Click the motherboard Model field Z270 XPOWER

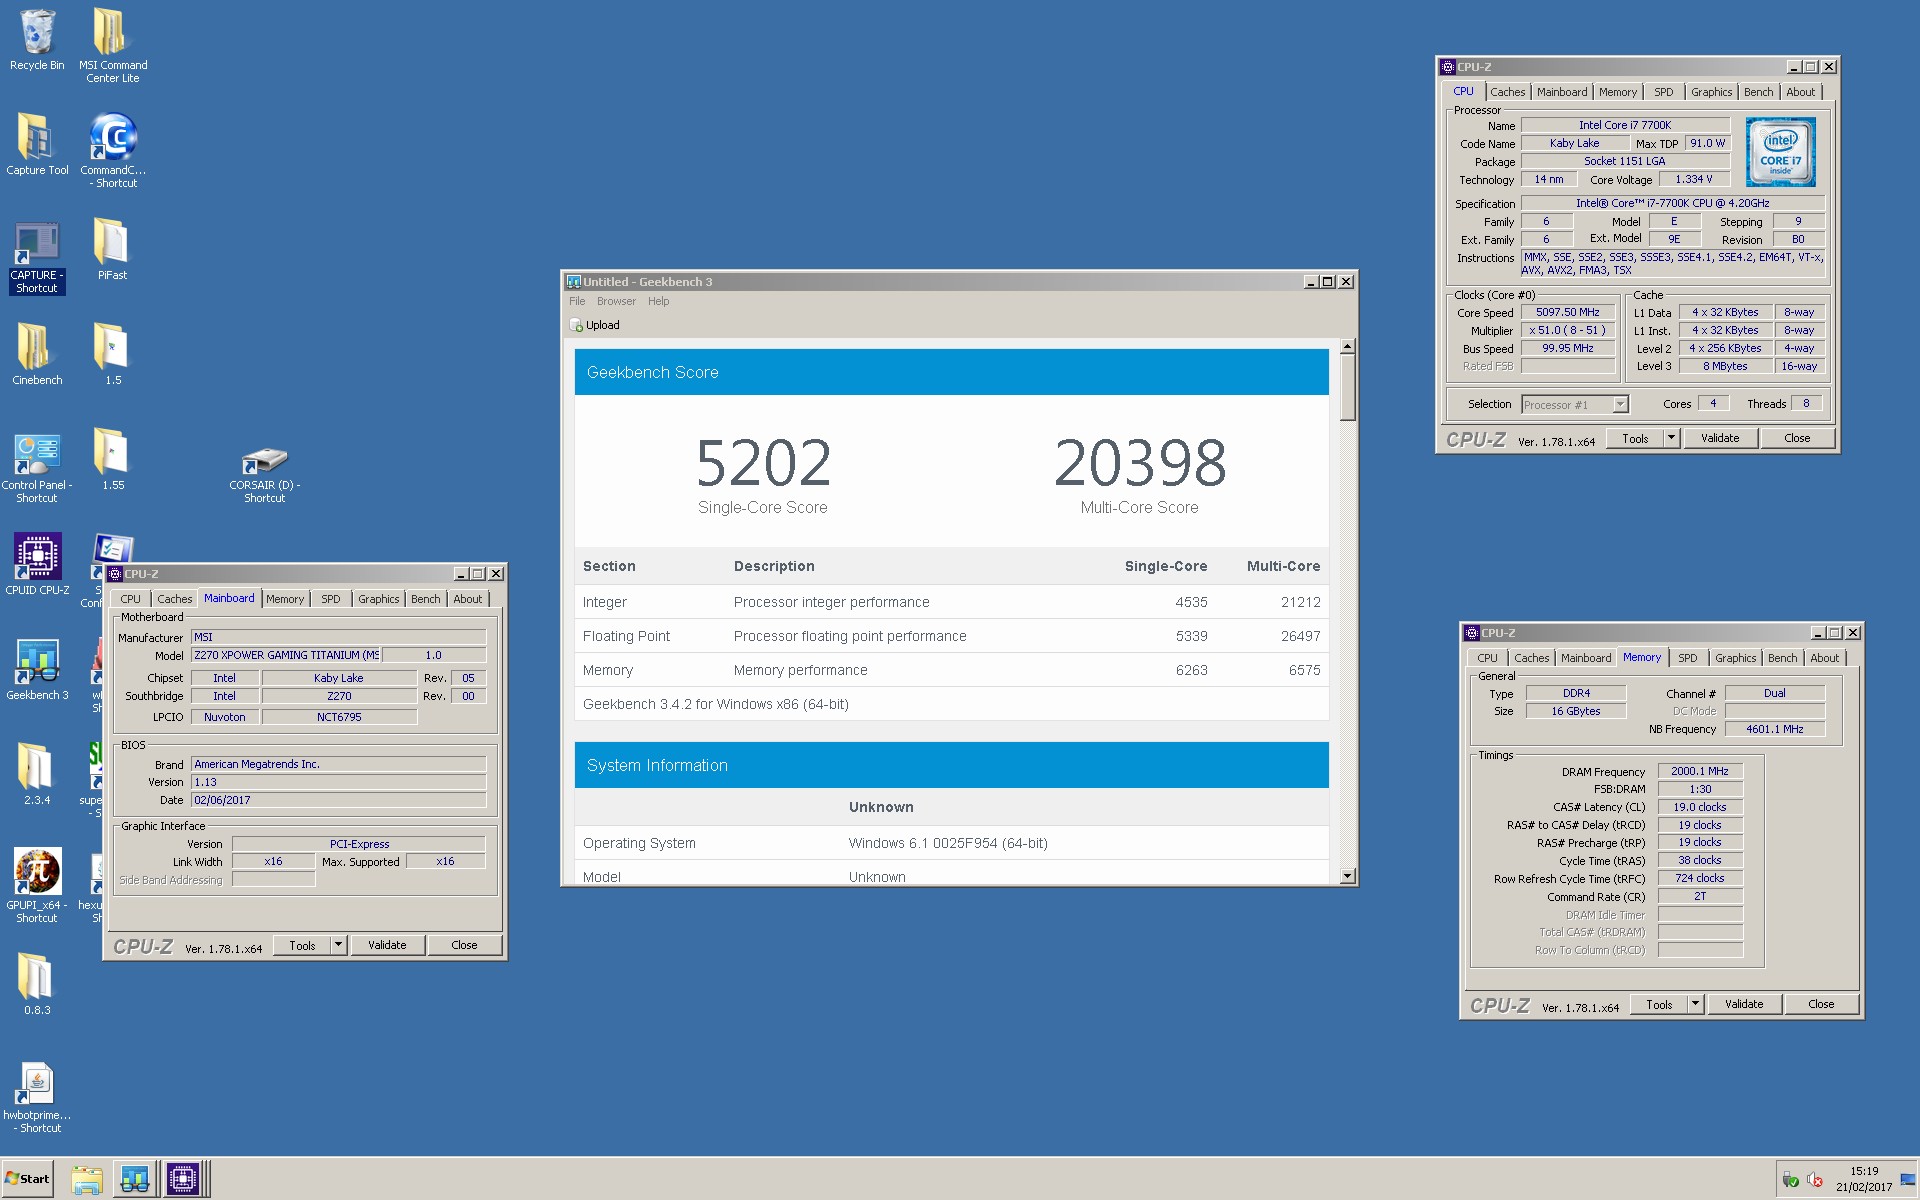(x=286, y=655)
